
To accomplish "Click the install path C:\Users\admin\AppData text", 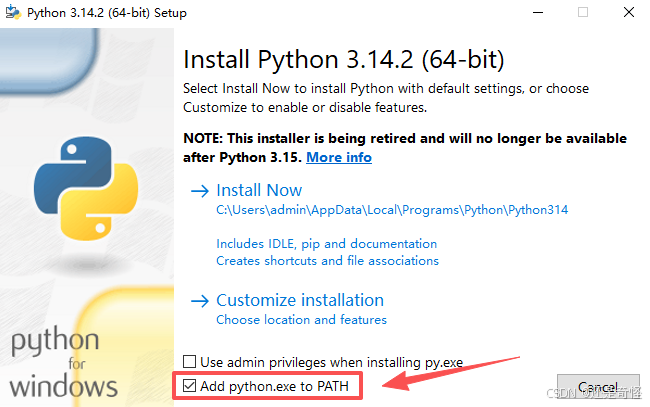I will point(392,210).
